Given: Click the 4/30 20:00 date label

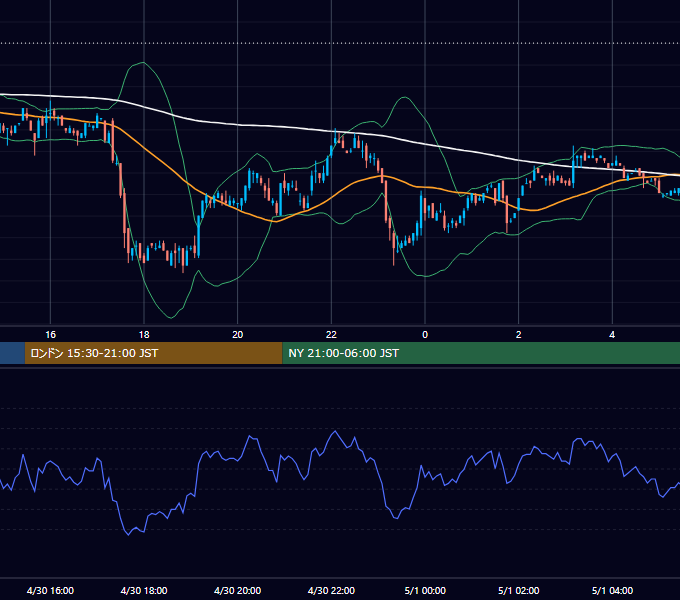Looking at the screenshot, I should [238, 590].
